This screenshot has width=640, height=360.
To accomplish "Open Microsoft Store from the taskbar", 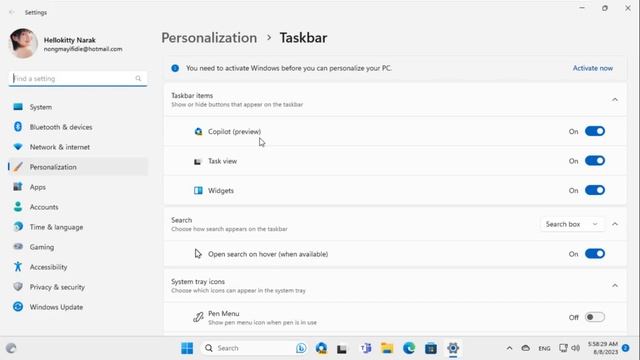I will 431,348.
